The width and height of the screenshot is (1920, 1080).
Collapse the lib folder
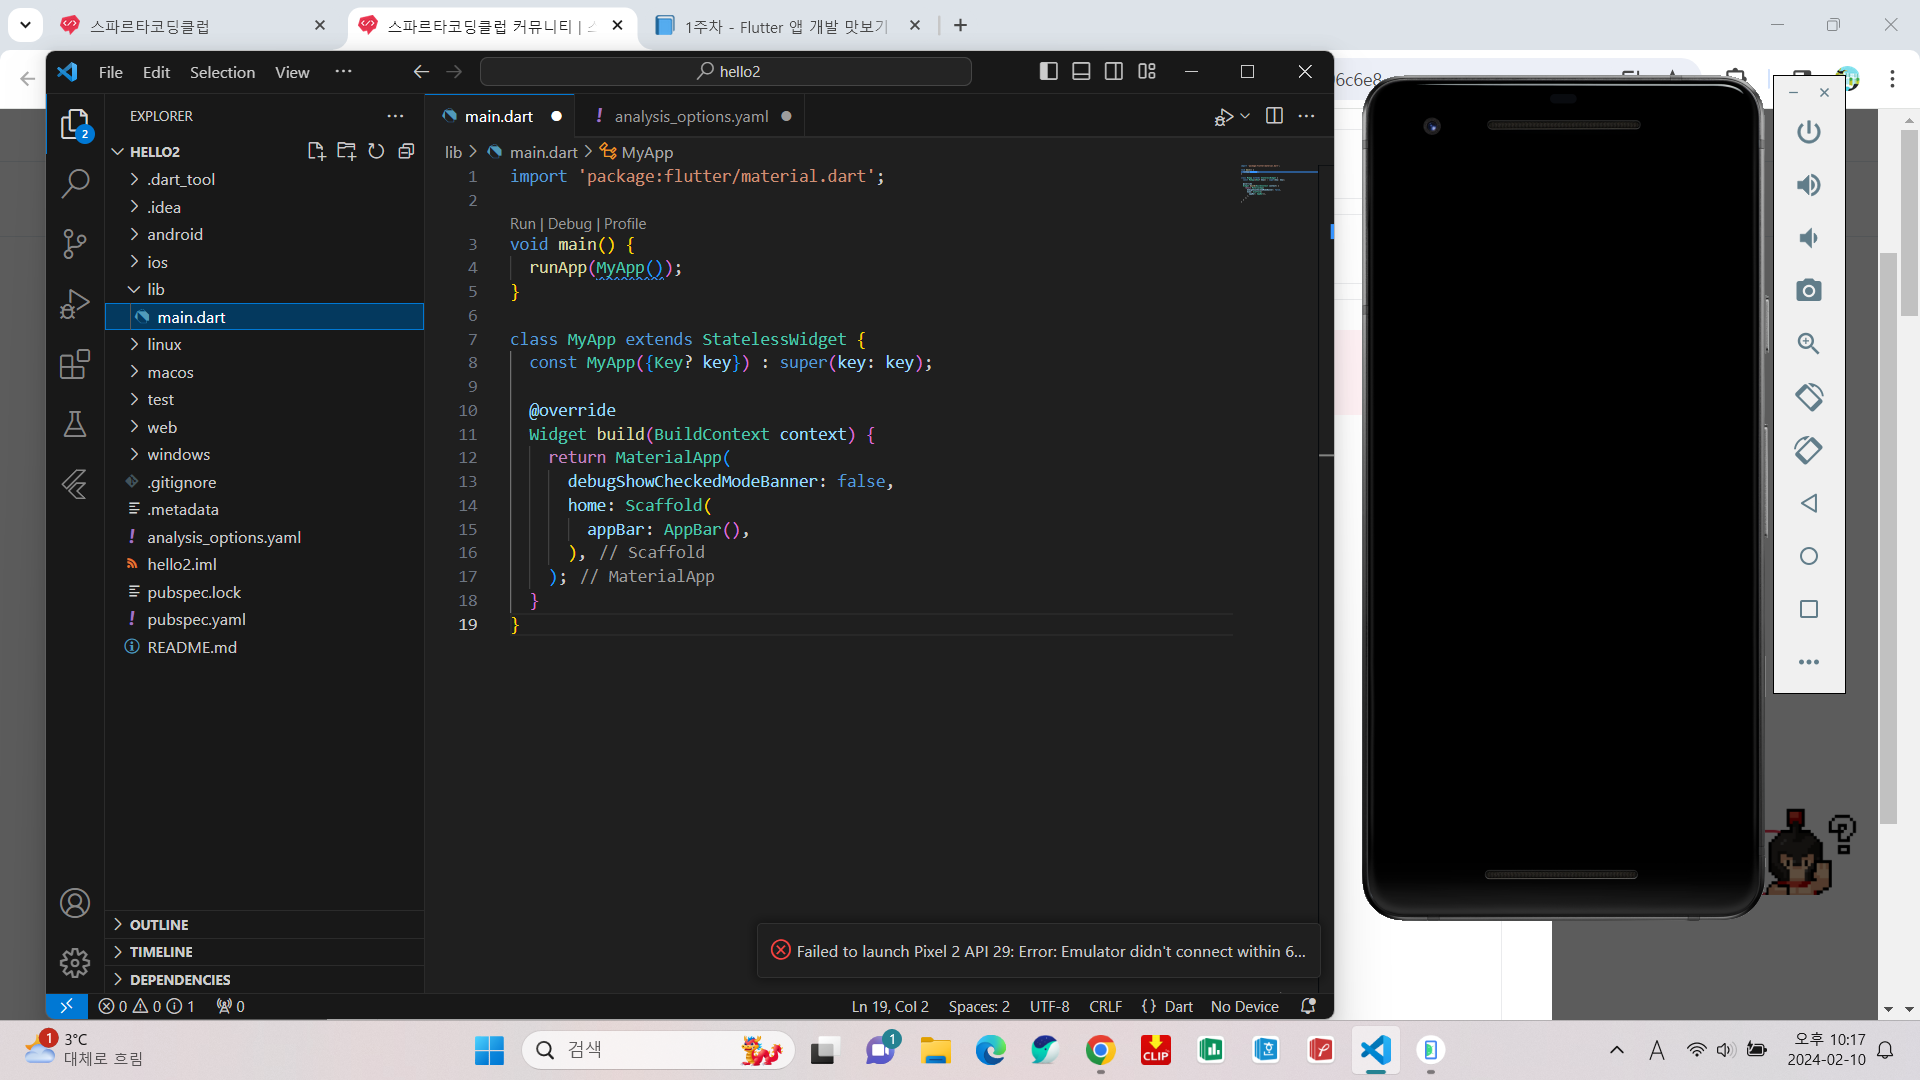pyautogui.click(x=265, y=289)
